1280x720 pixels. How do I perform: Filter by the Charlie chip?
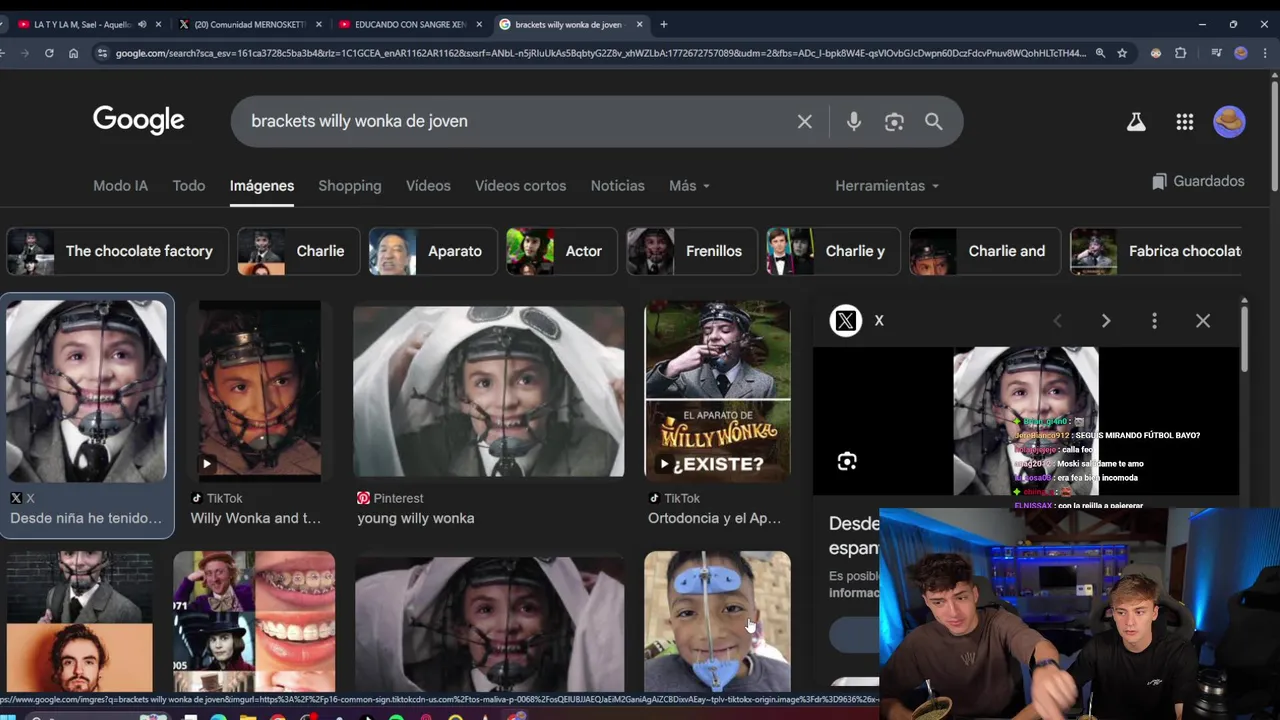[298, 251]
